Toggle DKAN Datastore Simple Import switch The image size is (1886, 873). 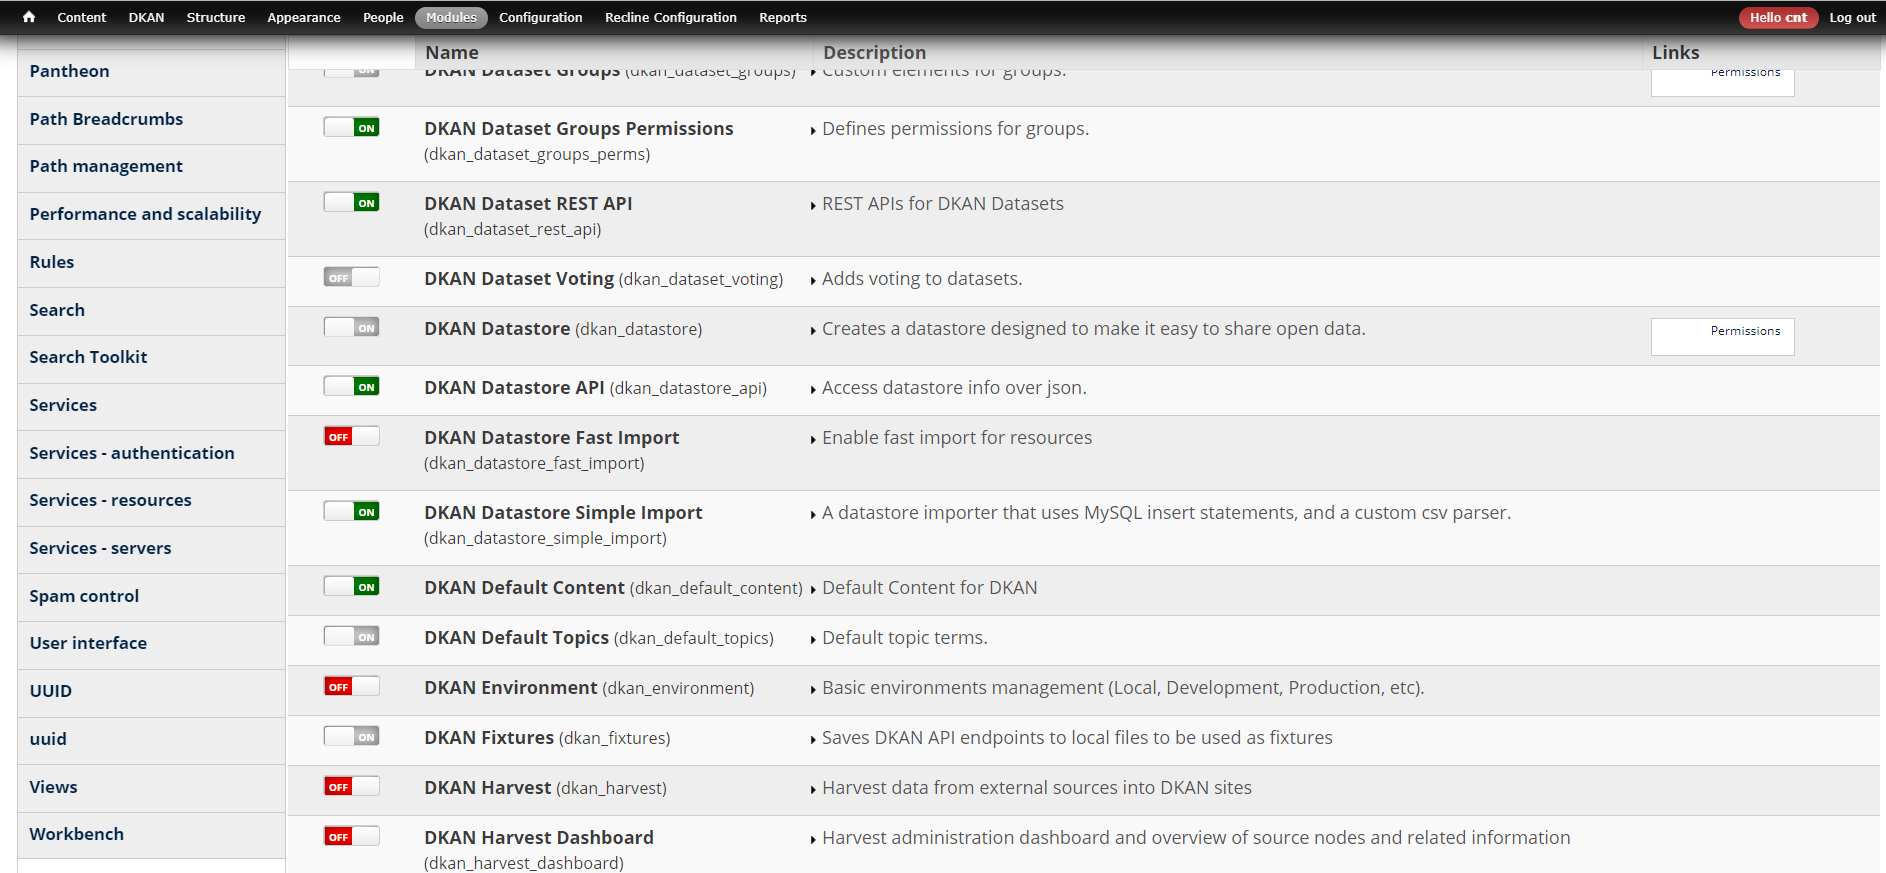click(351, 511)
